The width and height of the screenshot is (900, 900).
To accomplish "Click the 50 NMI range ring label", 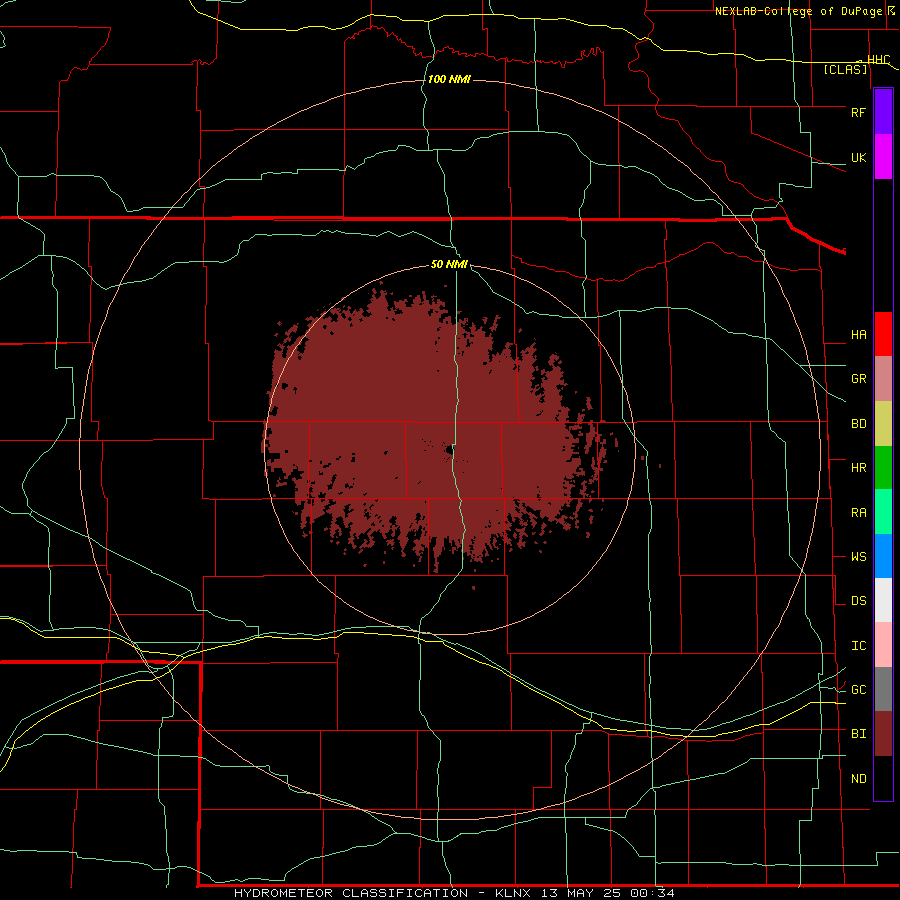I will pos(449,265).
